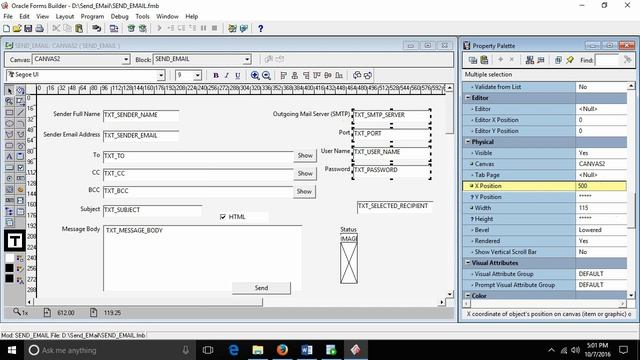The height and width of the screenshot is (360, 640).
Task: Open Help with the question mark icon
Action: pos(260,29)
